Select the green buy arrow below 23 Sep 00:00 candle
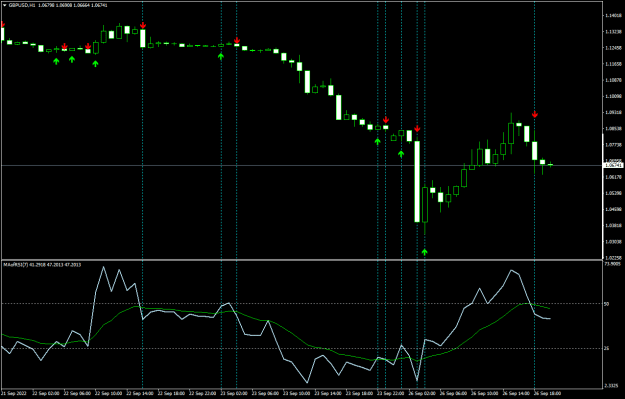The height and width of the screenshot is (399, 625). pos(221,56)
